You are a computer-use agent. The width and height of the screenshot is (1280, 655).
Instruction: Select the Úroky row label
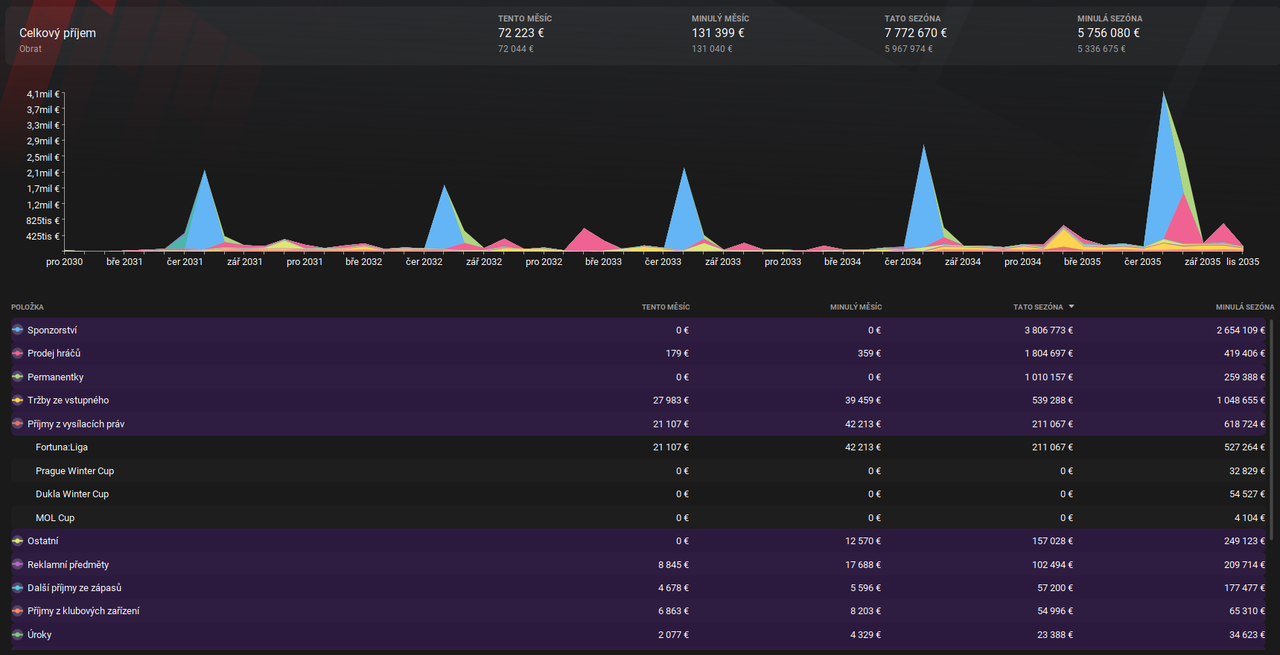pyautogui.click(x=40, y=635)
